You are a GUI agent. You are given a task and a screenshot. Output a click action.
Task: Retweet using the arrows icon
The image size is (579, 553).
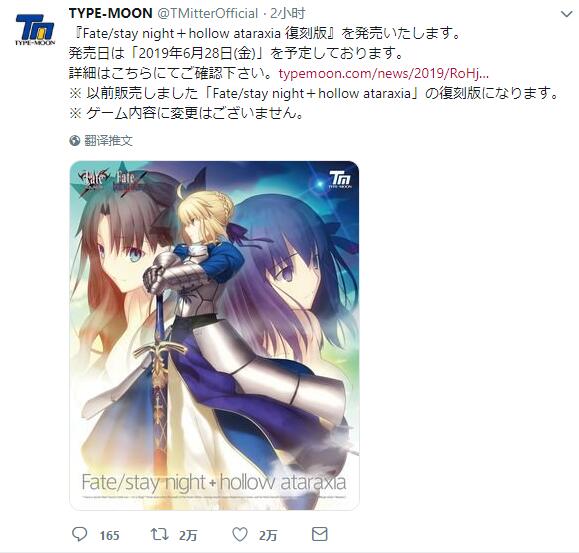[160, 534]
